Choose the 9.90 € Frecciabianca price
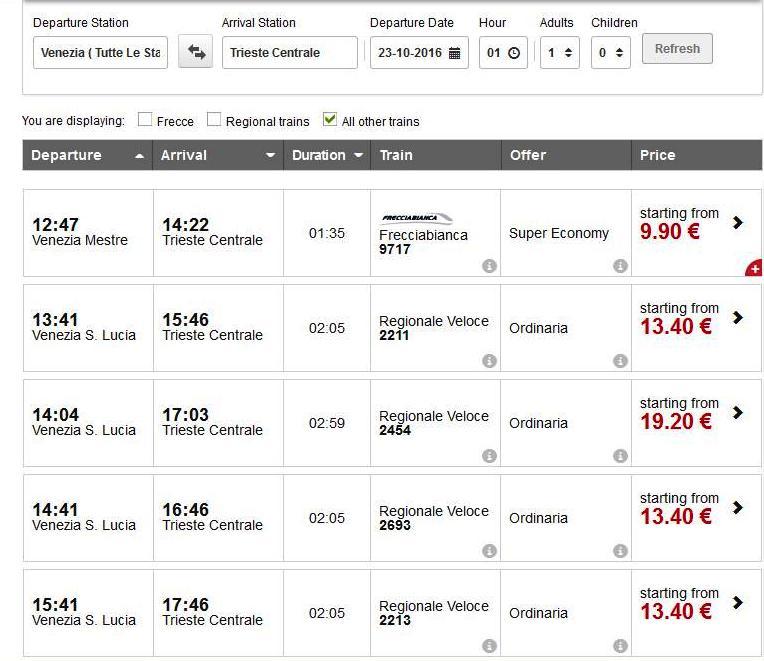Viewport: 764px width, 661px height. [738, 222]
